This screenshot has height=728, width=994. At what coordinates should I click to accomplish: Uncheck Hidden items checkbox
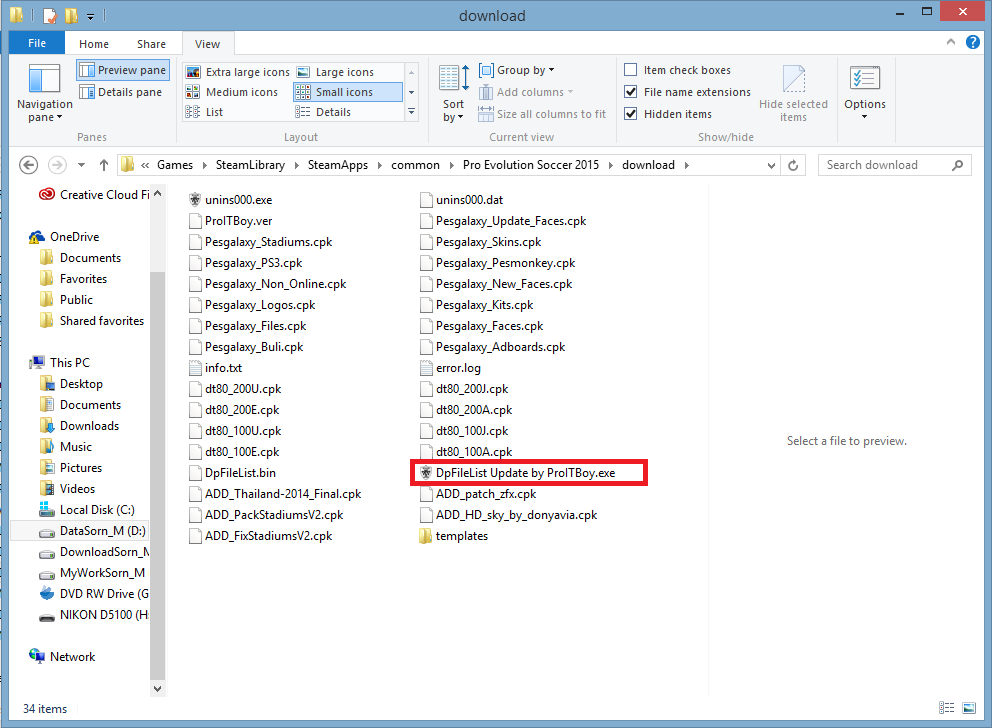coord(631,114)
